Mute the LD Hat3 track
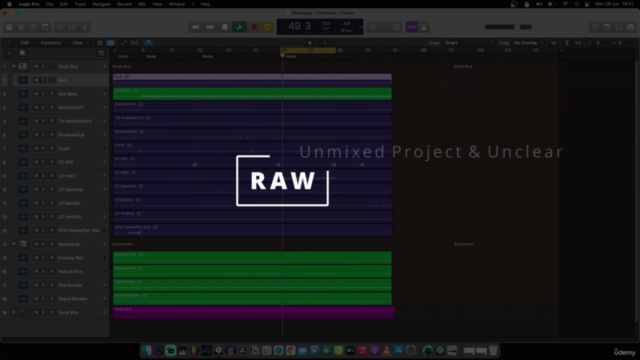This screenshot has height=360, width=640. 36,176
